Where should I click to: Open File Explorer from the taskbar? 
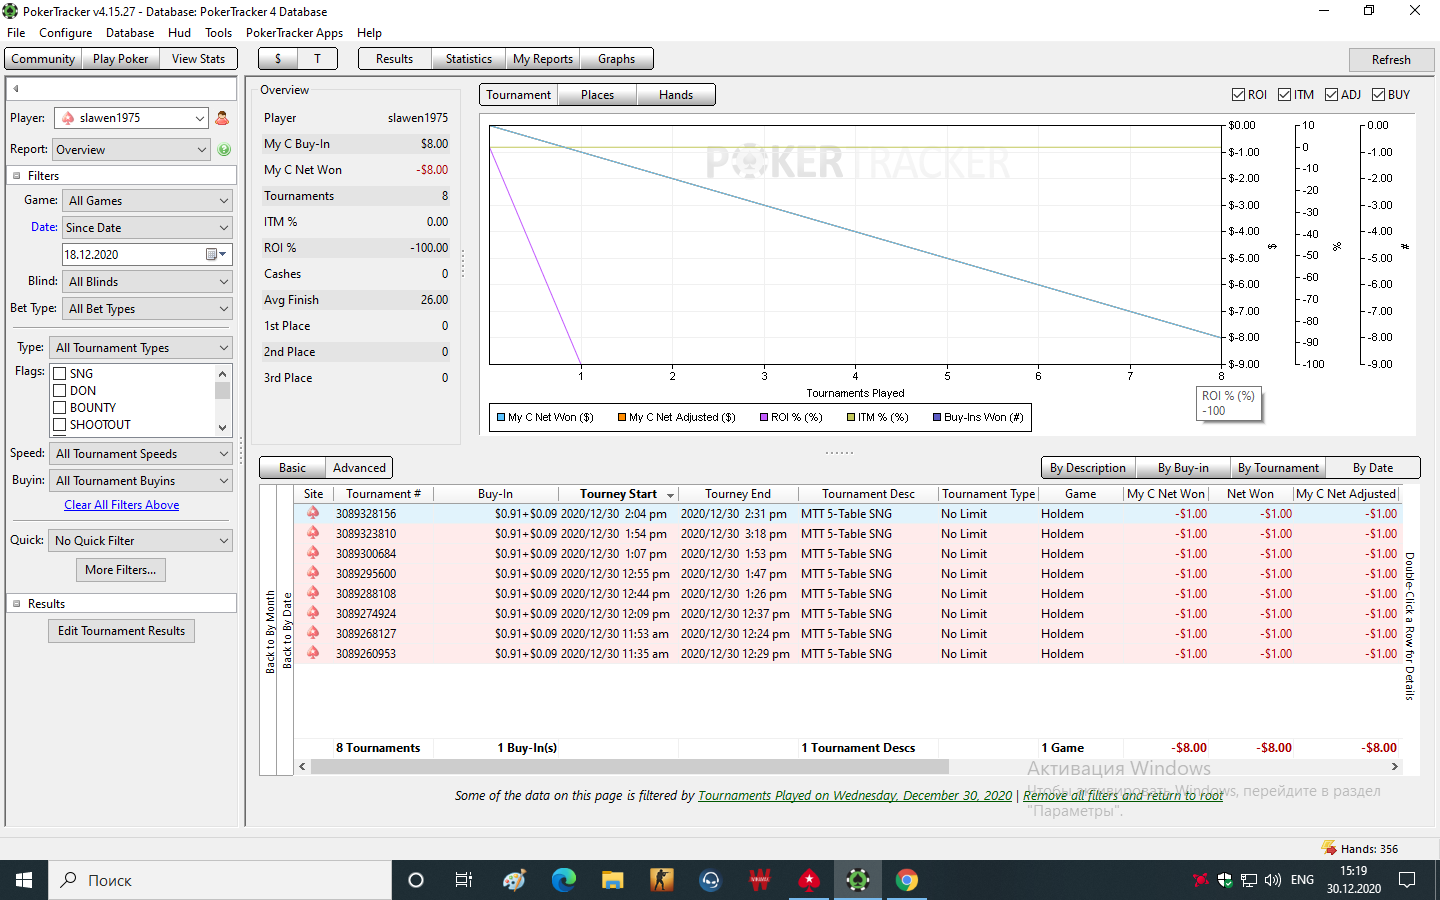(x=613, y=880)
